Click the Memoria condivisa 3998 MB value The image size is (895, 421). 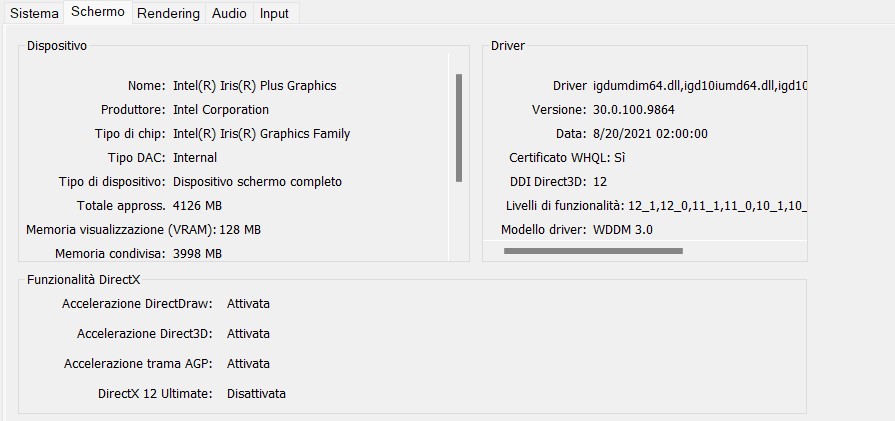tap(197, 254)
